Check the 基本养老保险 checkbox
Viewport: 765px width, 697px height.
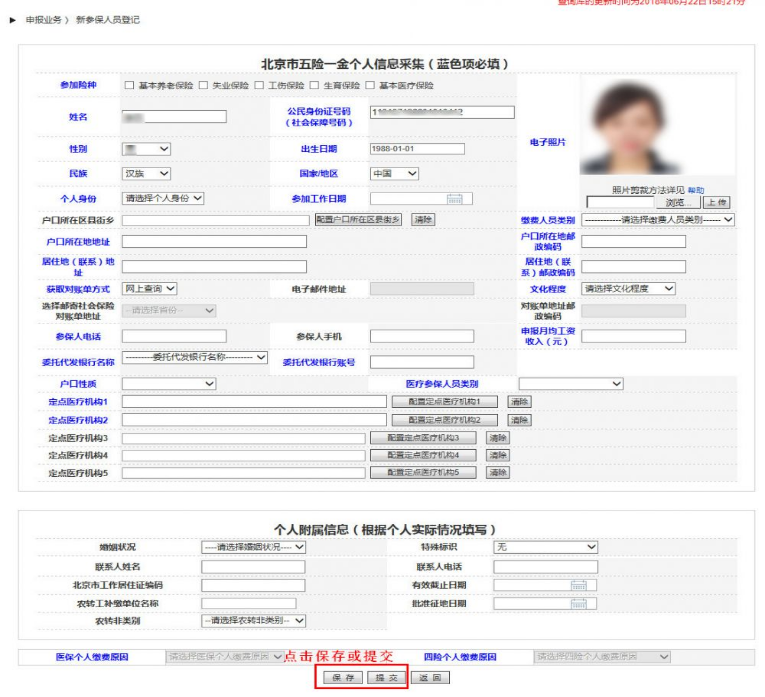[128, 86]
